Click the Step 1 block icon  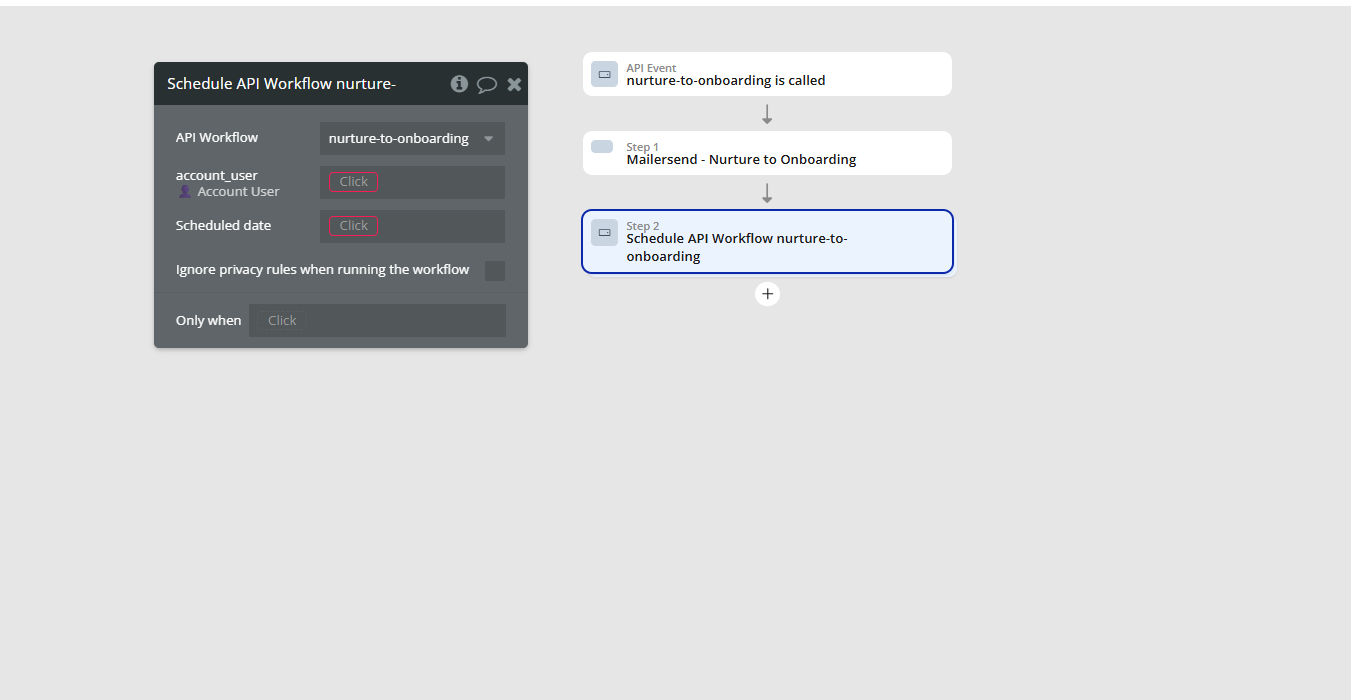602,146
